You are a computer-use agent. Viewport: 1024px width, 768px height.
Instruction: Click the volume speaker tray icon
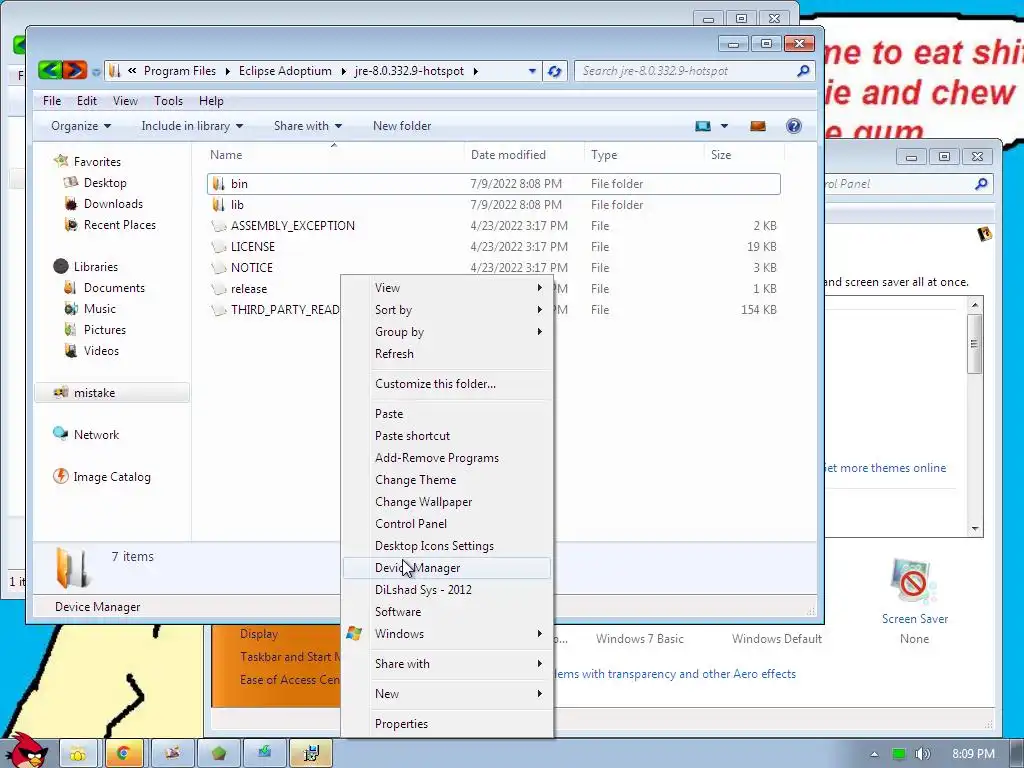click(x=923, y=754)
